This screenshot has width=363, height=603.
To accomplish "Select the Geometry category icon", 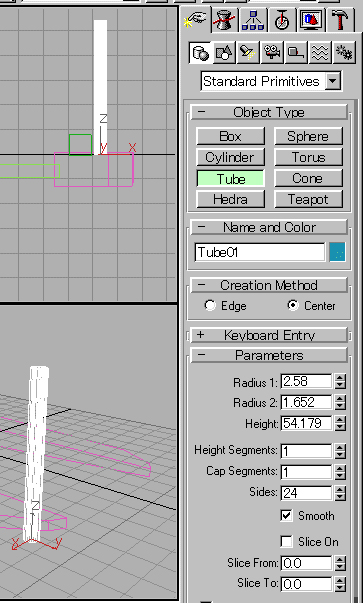I will (200, 53).
